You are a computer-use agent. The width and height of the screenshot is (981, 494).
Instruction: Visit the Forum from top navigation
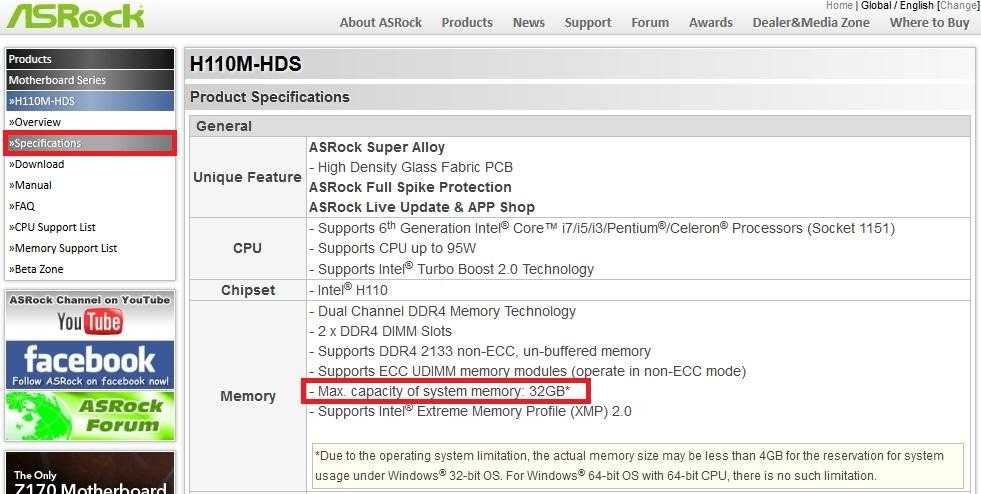pyautogui.click(x=650, y=22)
